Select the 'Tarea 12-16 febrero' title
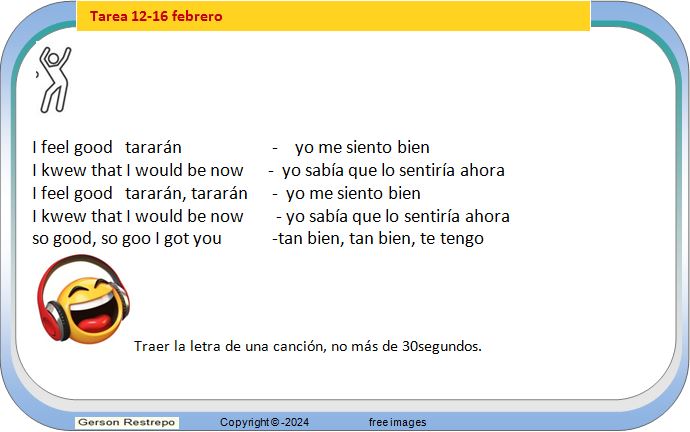 tap(156, 16)
